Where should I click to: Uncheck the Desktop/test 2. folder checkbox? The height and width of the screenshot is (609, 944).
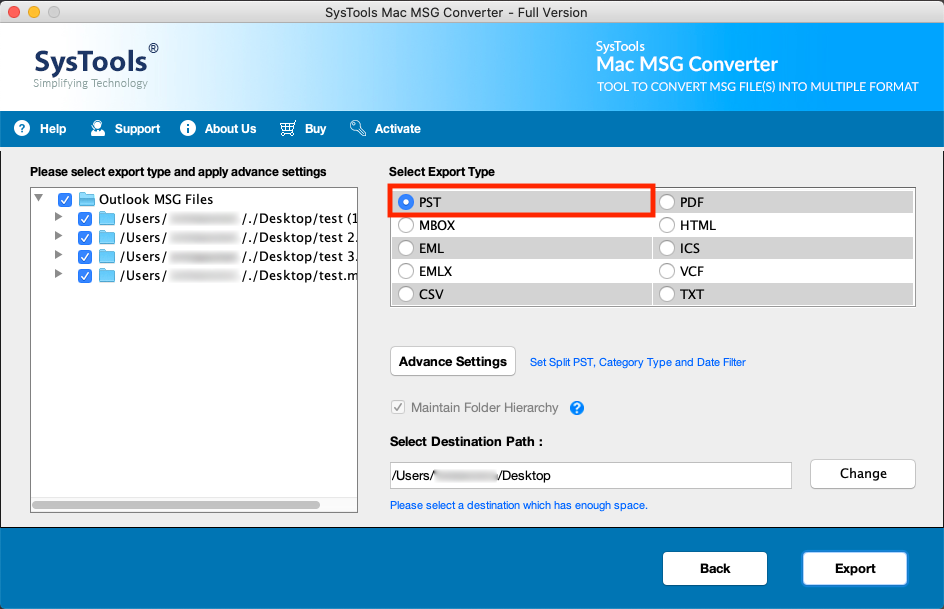[x=85, y=238]
